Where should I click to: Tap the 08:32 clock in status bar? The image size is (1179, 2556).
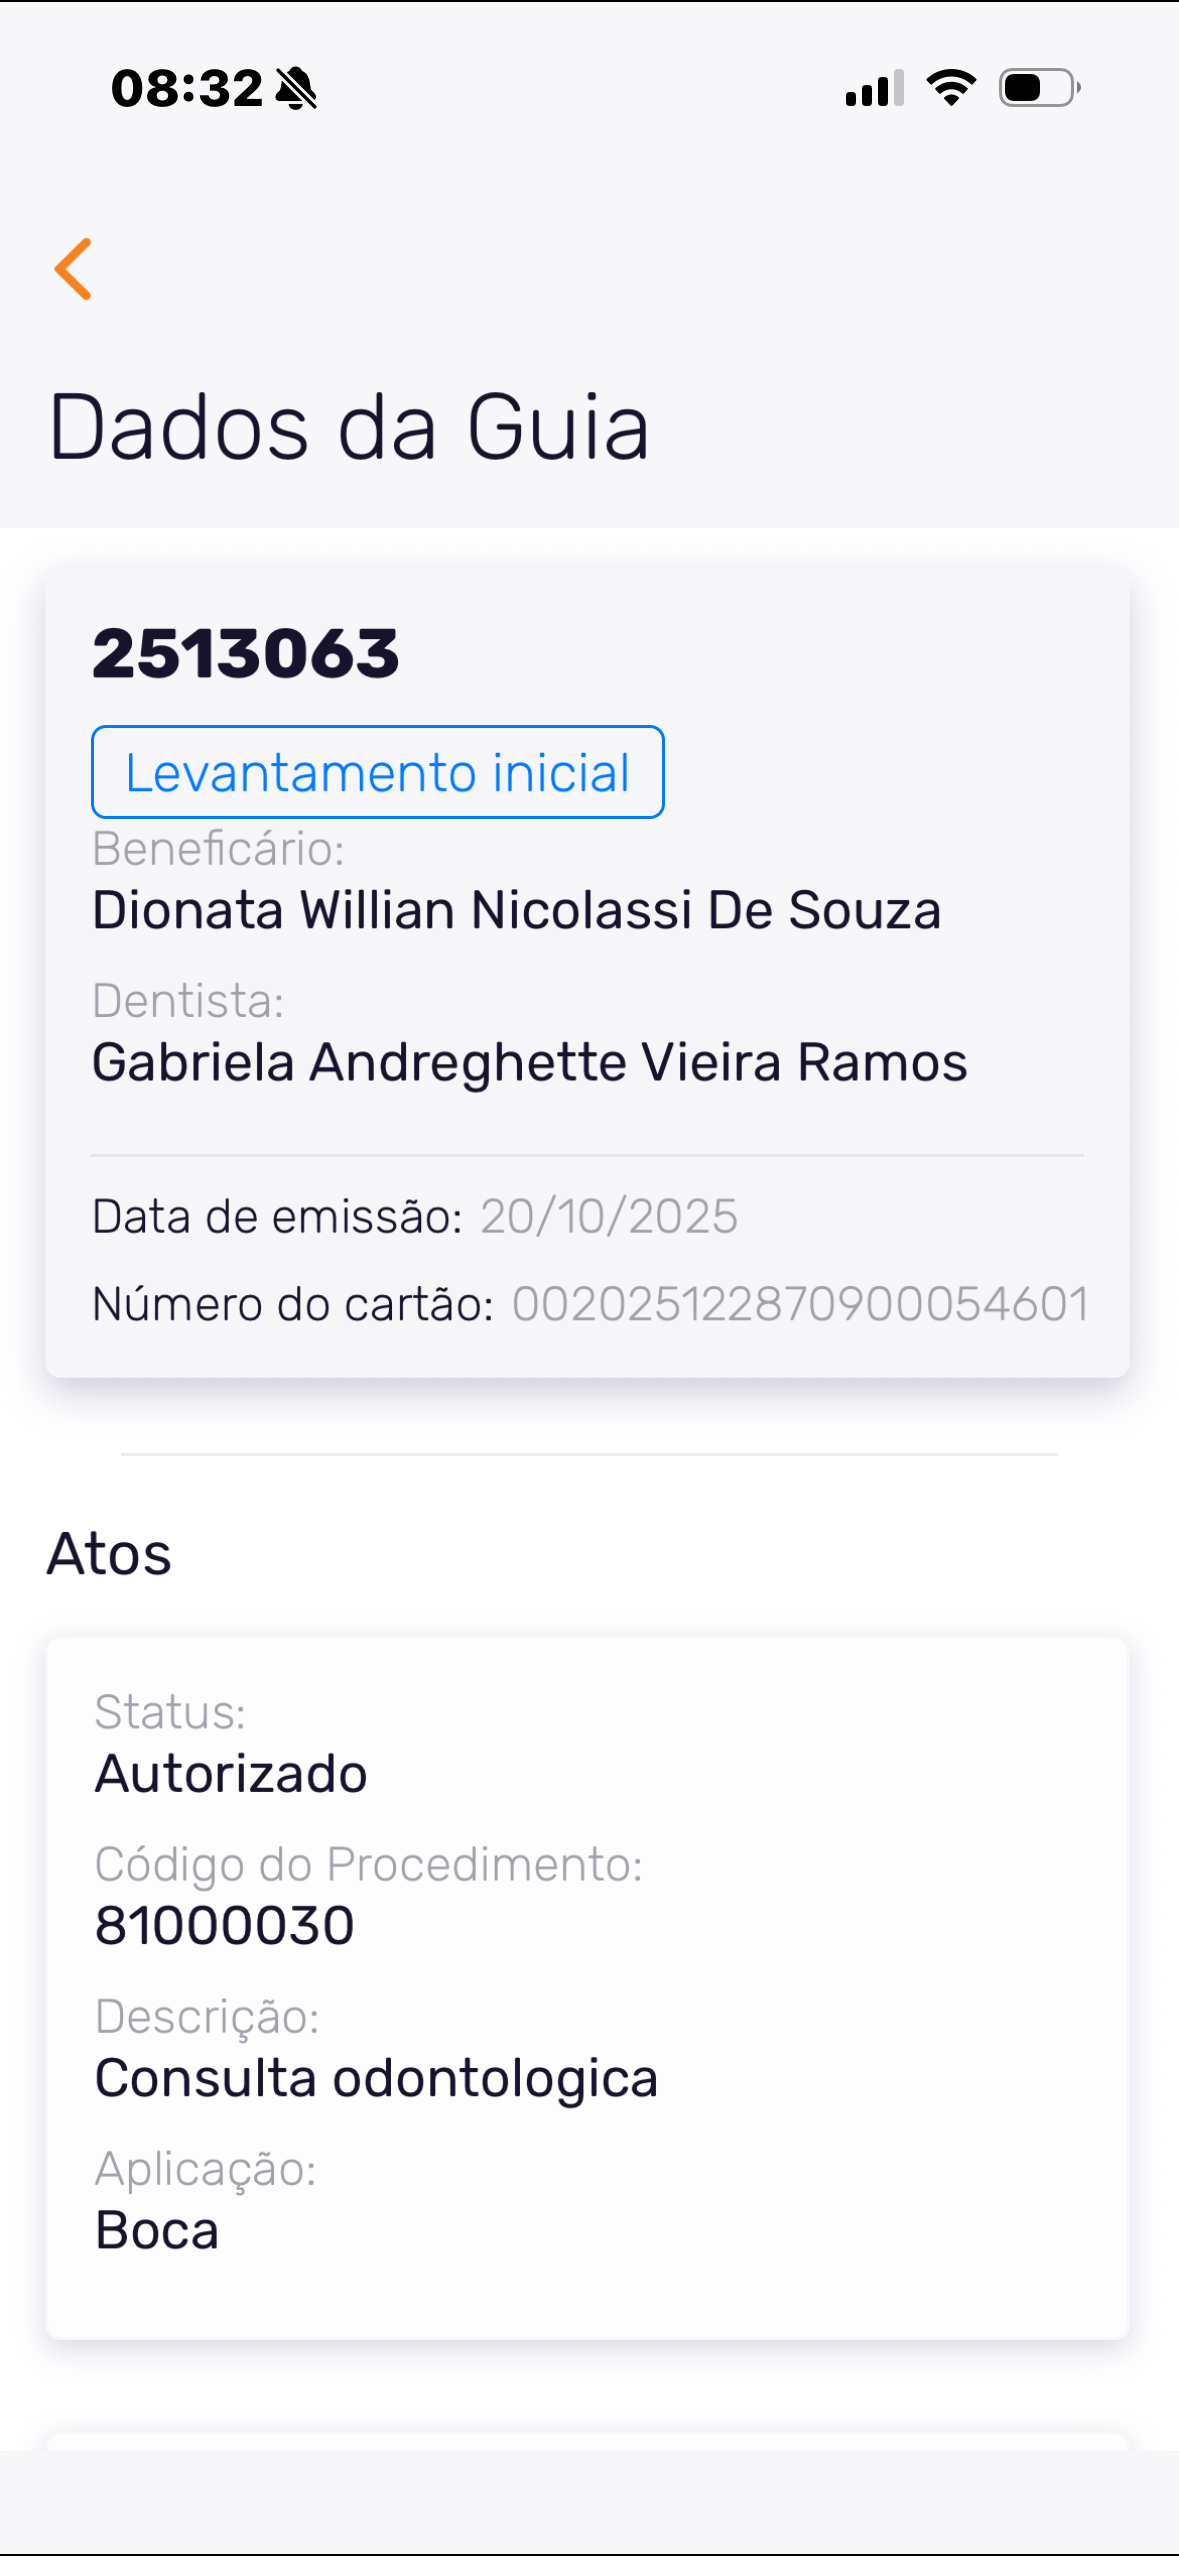click(187, 88)
